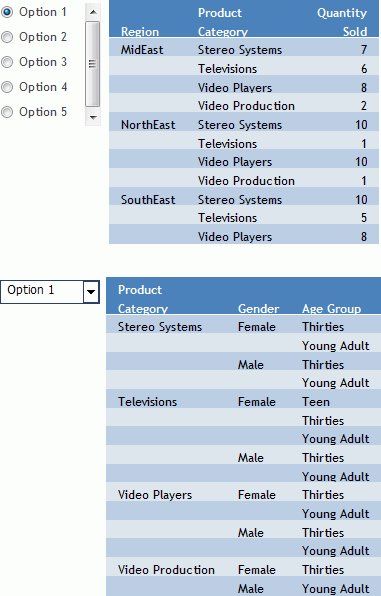
Task: Click the Option 1 combo box field
Action: pyautogui.click(x=50, y=292)
